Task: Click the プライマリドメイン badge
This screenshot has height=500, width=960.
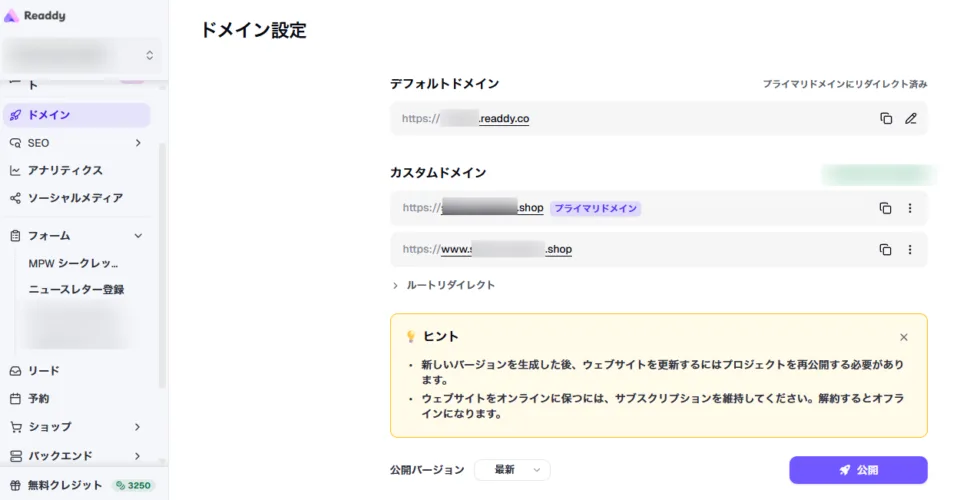Action: [595, 209]
